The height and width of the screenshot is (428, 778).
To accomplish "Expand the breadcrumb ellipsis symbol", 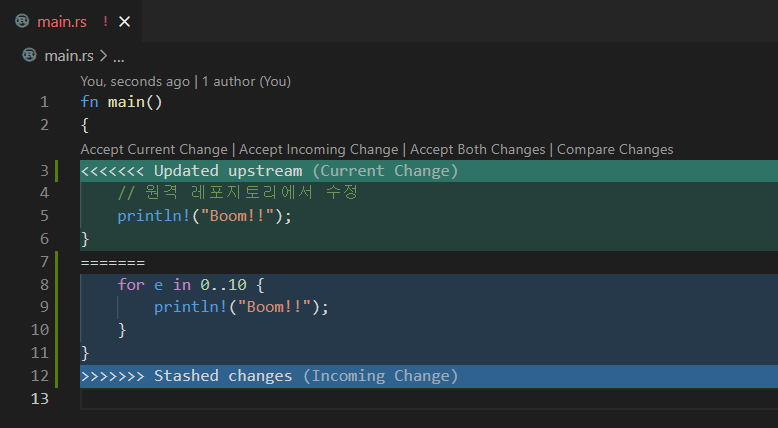I will coord(118,56).
